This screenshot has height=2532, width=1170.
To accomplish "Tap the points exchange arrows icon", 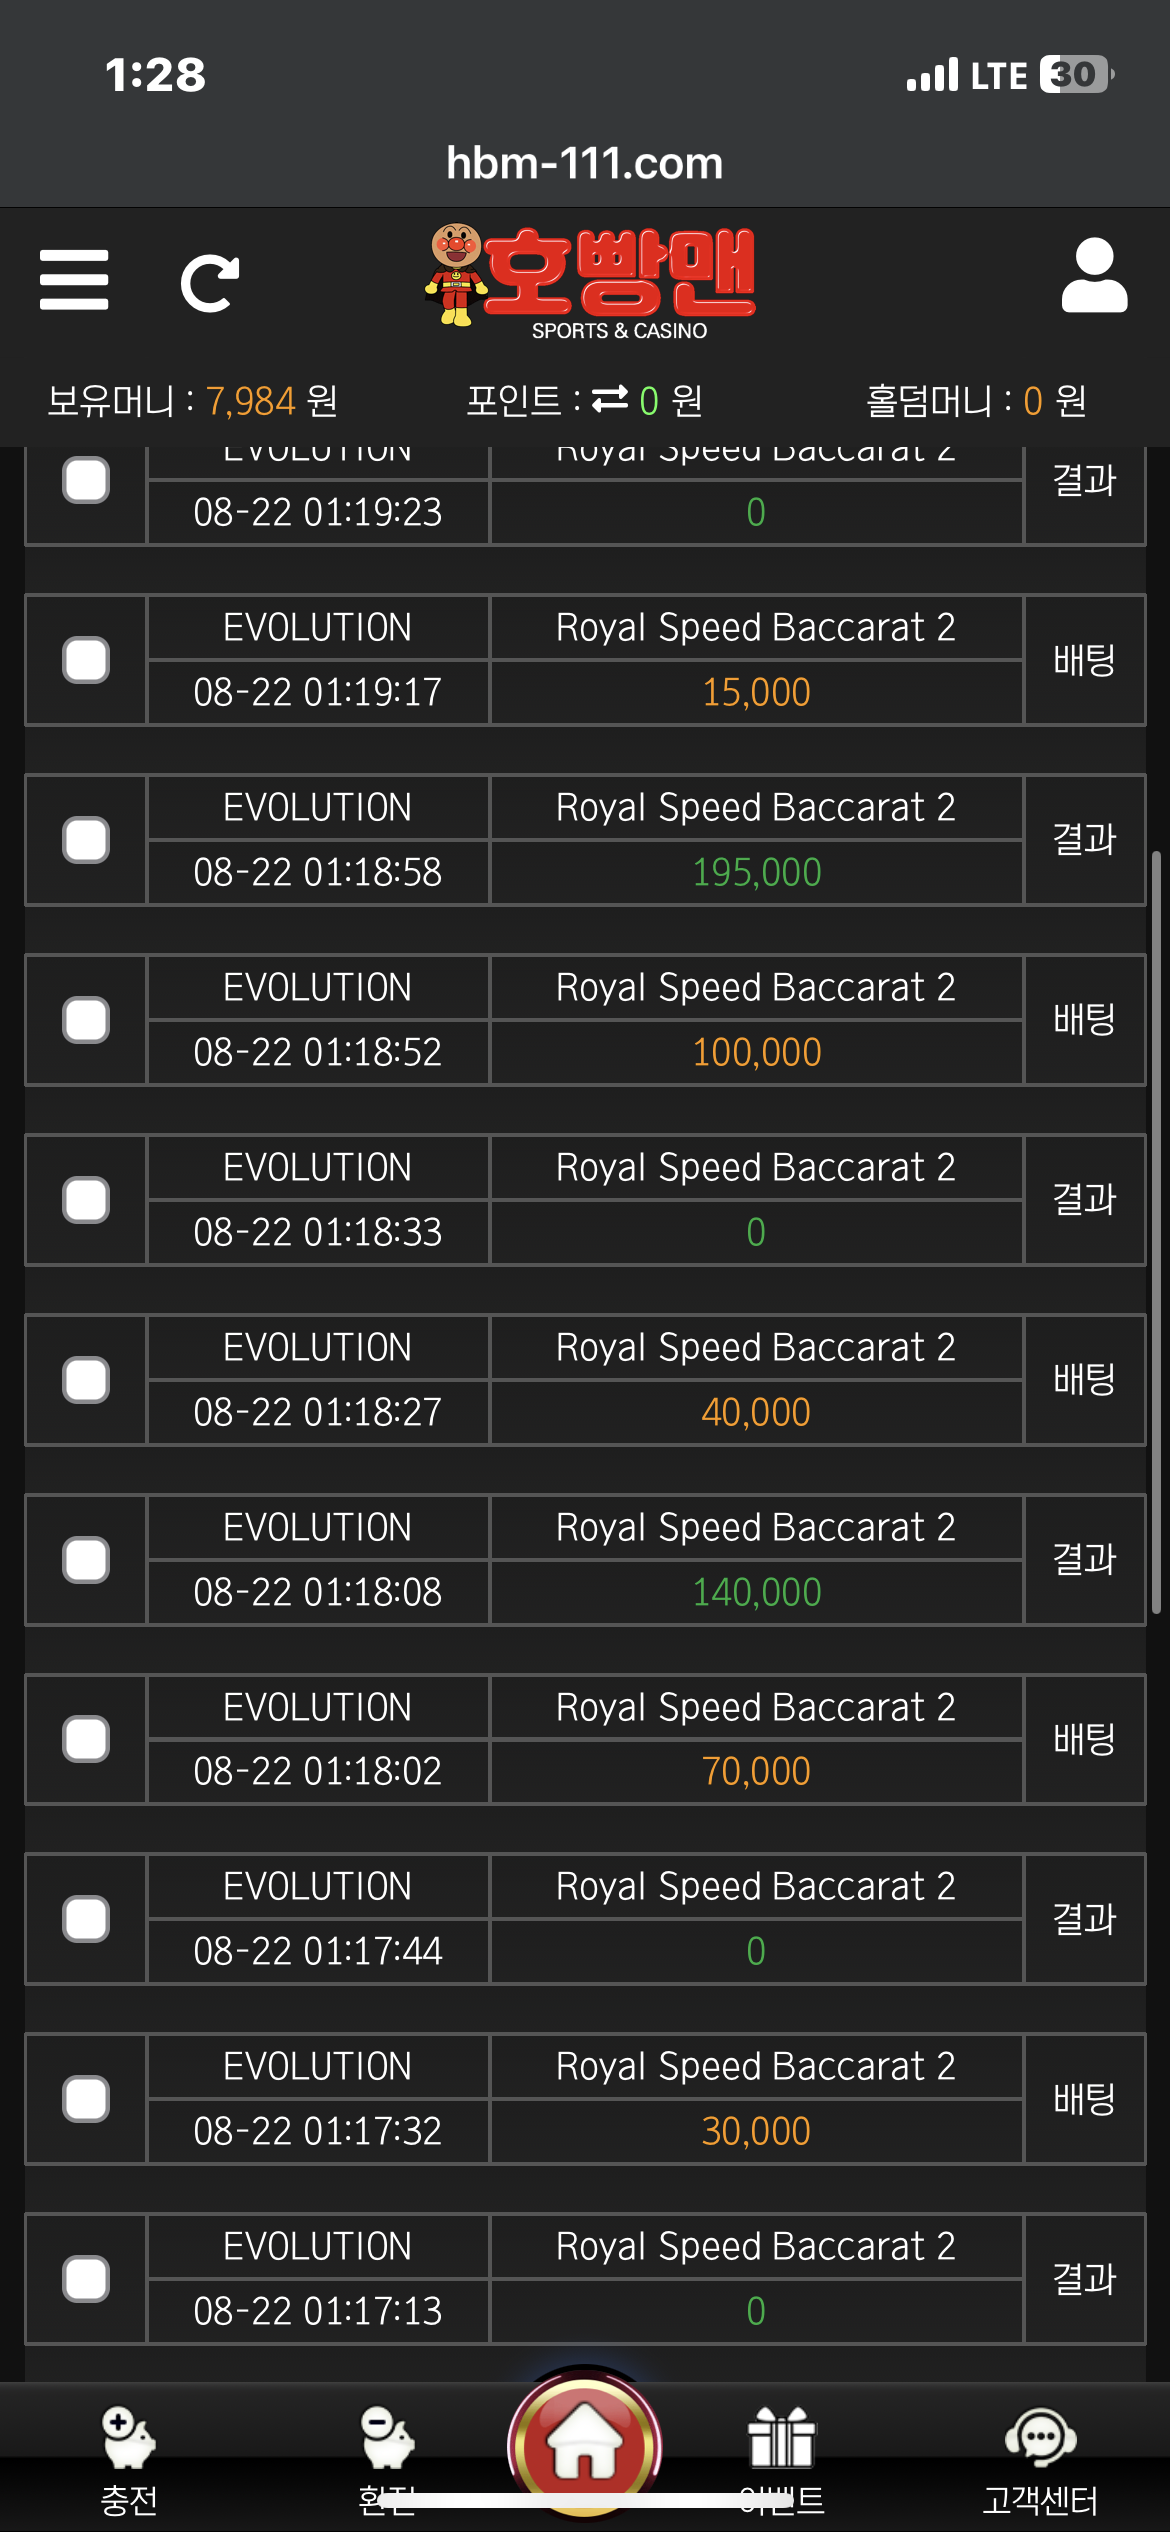I will 610,399.
